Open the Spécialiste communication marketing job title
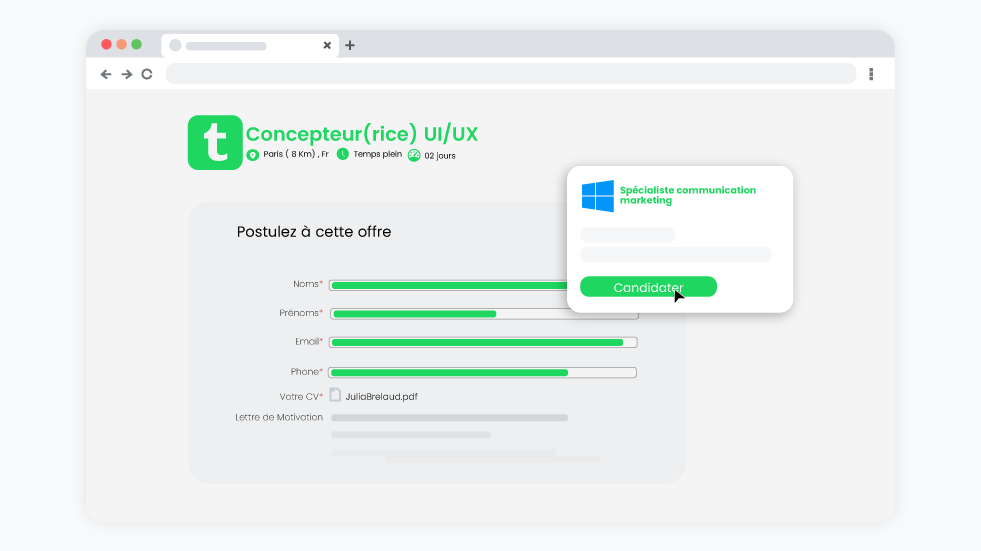This screenshot has width=981, height=551. tap(687, 195)
